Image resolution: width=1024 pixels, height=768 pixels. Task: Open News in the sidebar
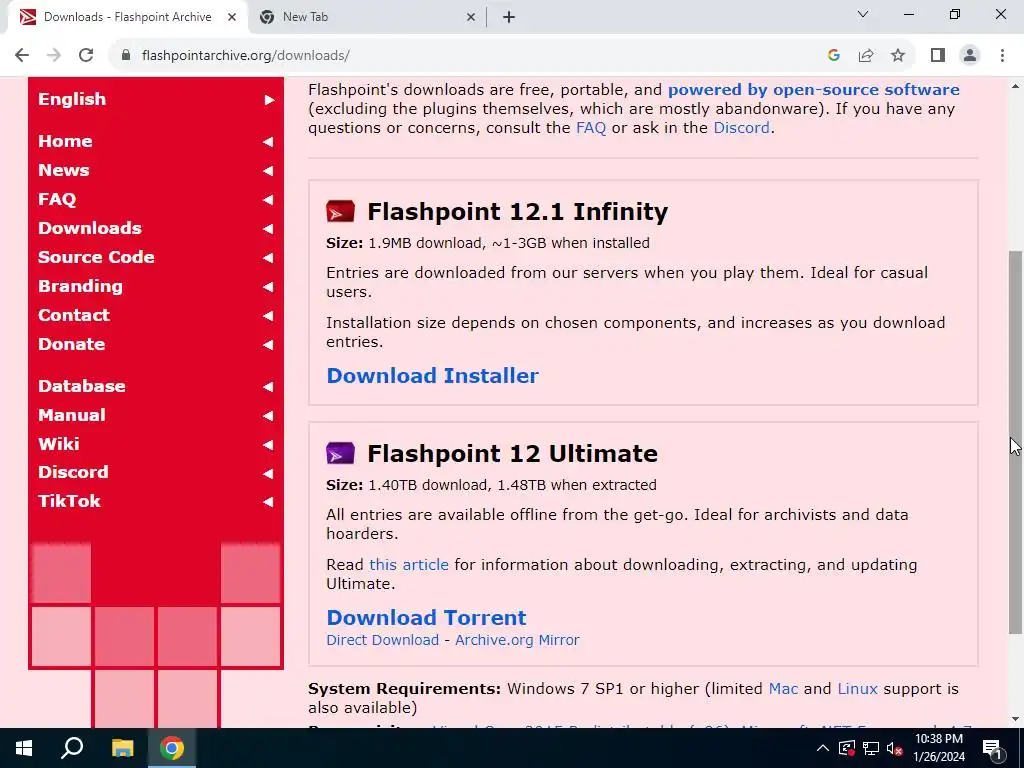[64, 170]
